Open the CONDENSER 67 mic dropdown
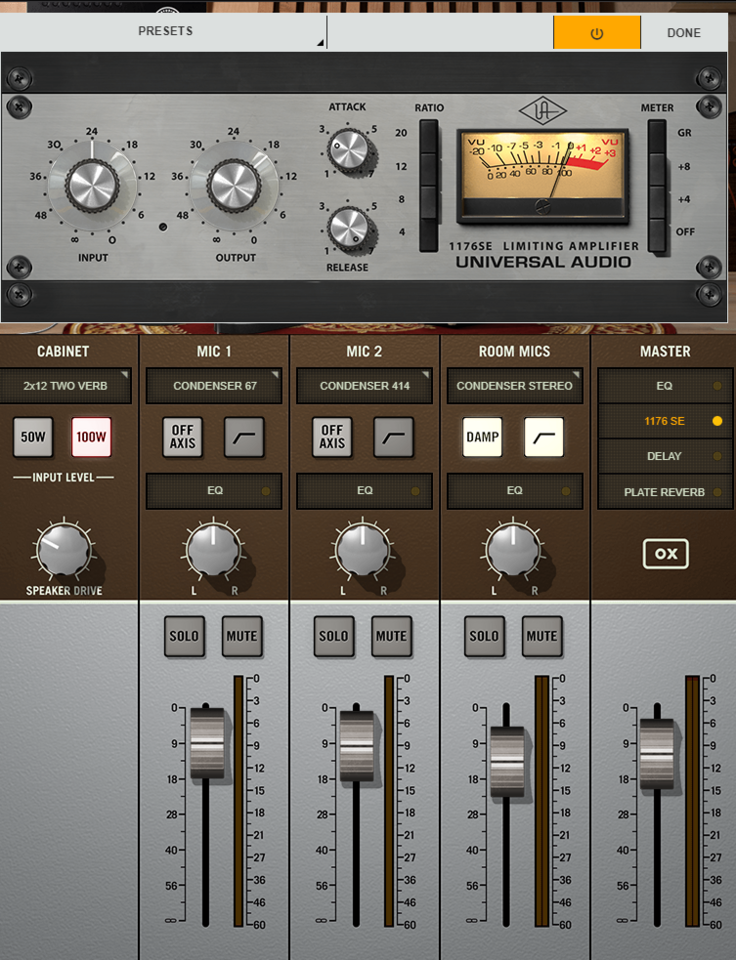 [x=214, y=386]
